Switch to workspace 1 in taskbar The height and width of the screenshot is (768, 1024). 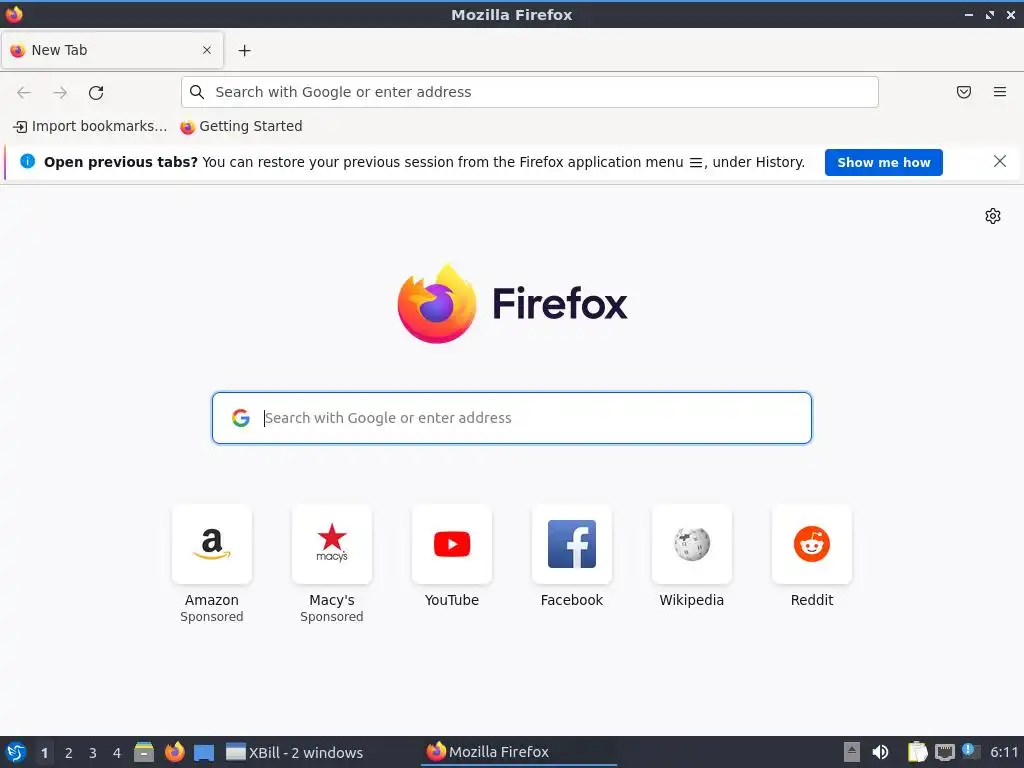pos(44,753)
